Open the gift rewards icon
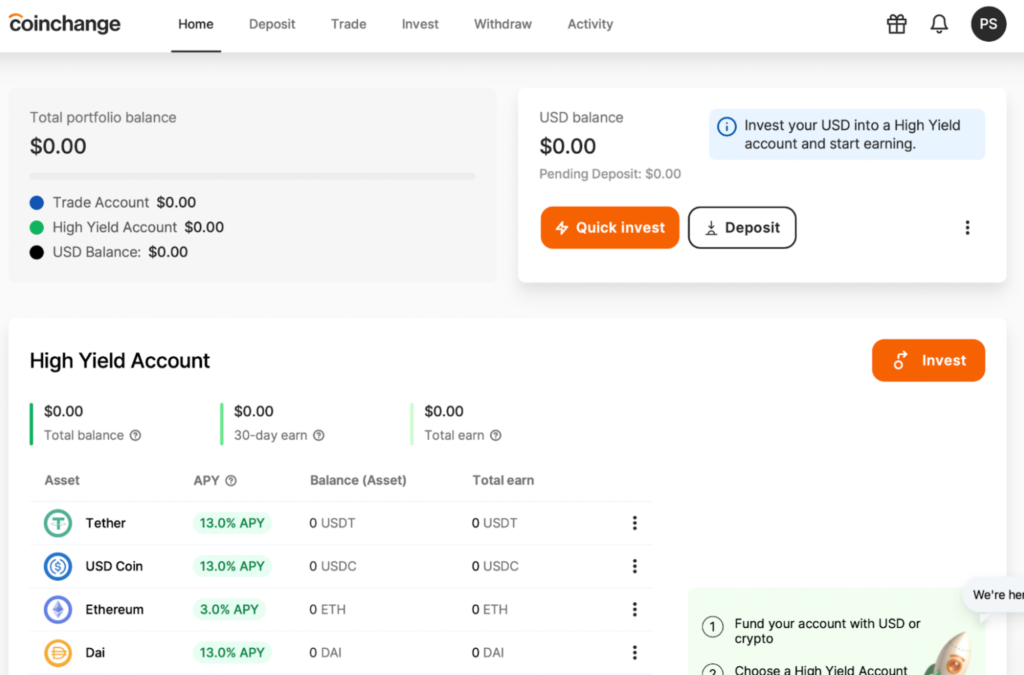 896,24
